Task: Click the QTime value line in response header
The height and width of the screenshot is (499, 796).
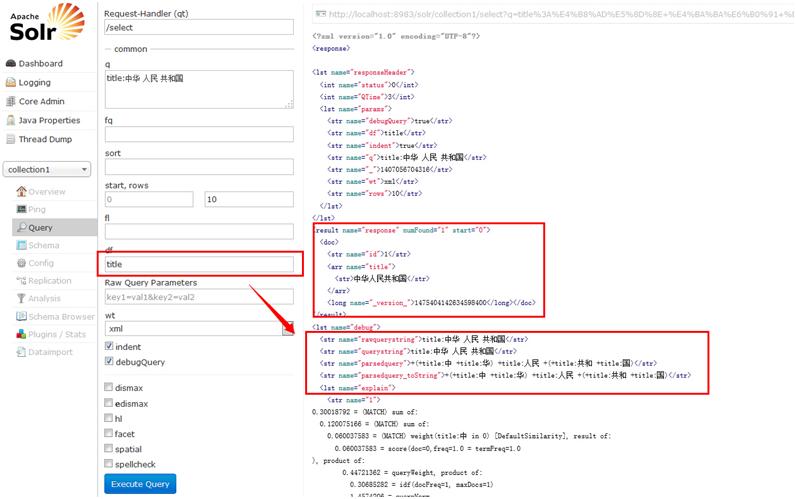Action: [367, 97]
